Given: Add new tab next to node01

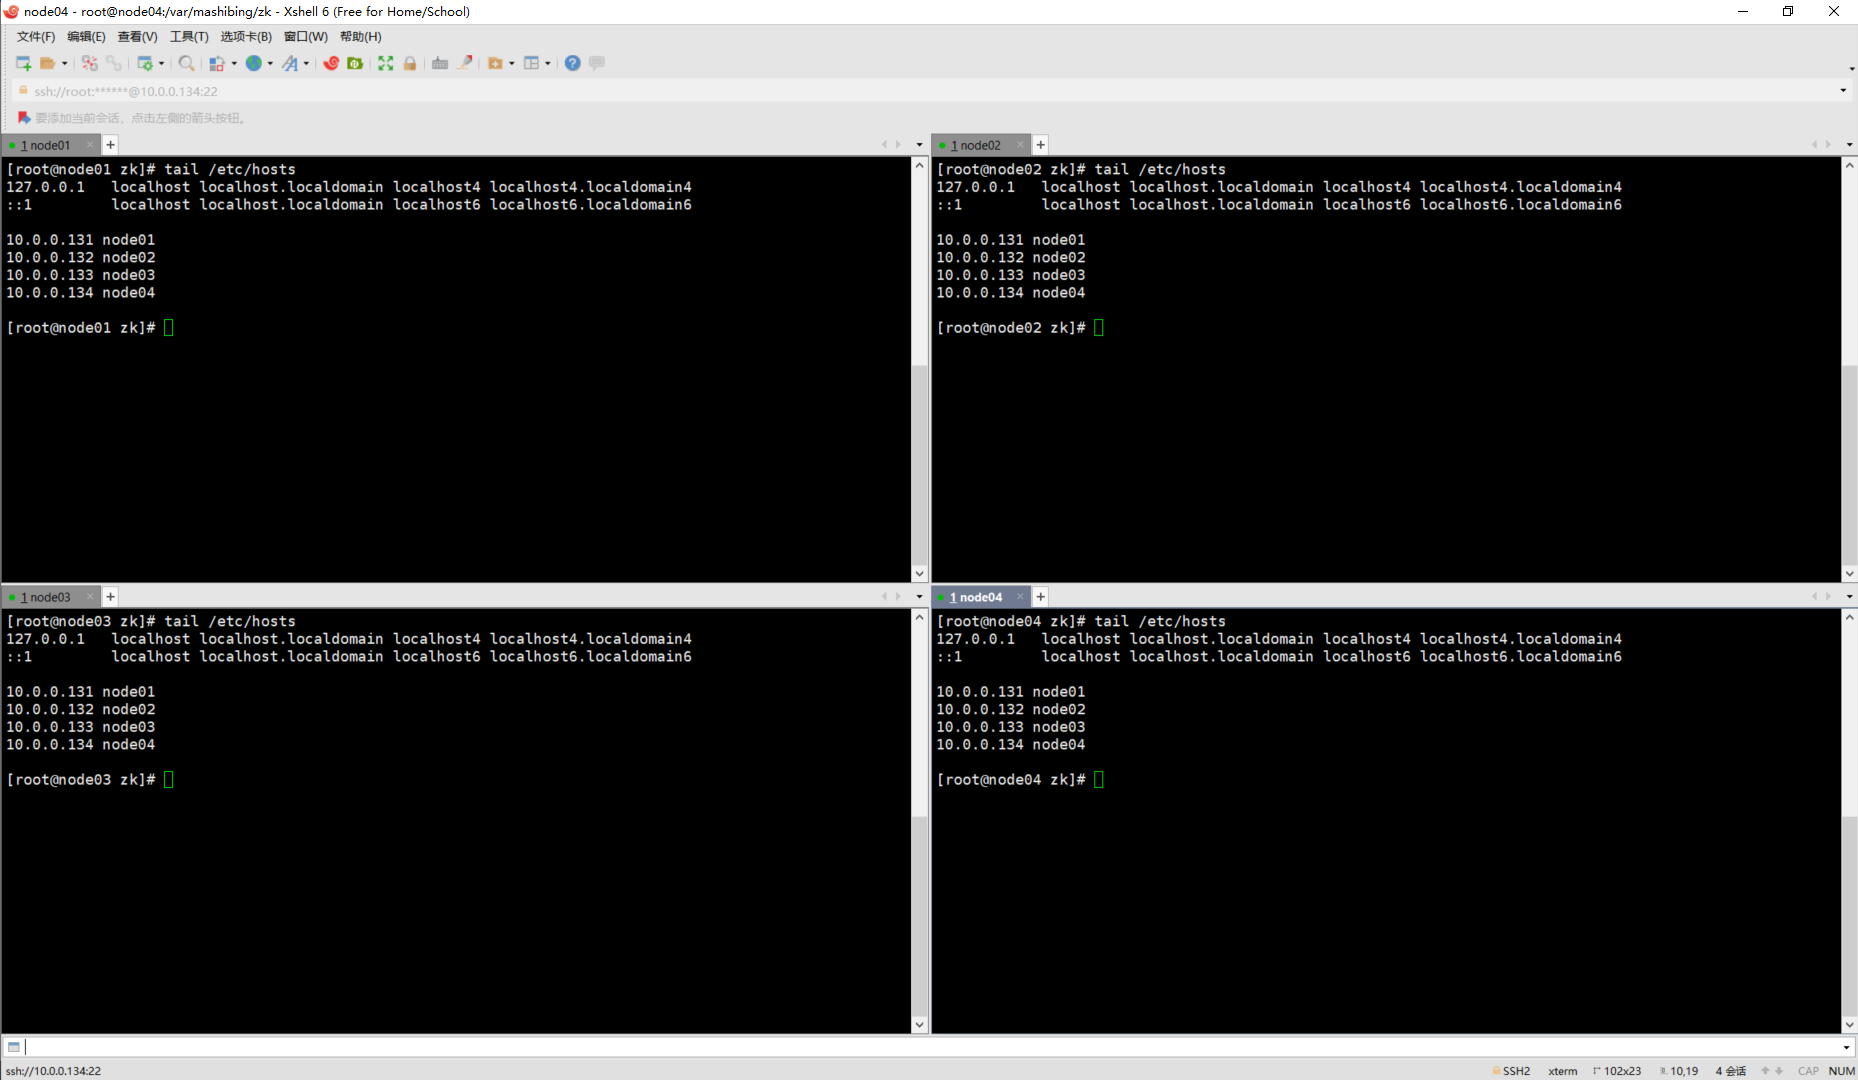Looking at the screenshot, I should (x=111, y=145).
